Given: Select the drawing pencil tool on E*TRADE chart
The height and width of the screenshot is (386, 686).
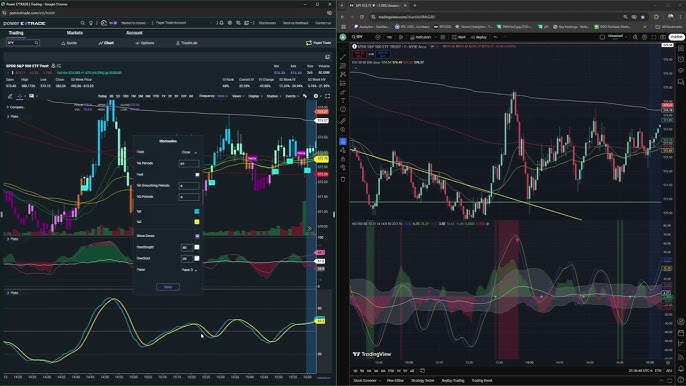Looking at the screenshot, I should 10,96.
